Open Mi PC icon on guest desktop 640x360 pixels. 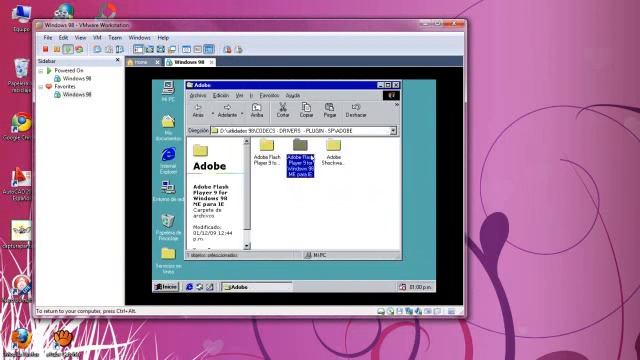pyautogui.click(x=168, y=91)
